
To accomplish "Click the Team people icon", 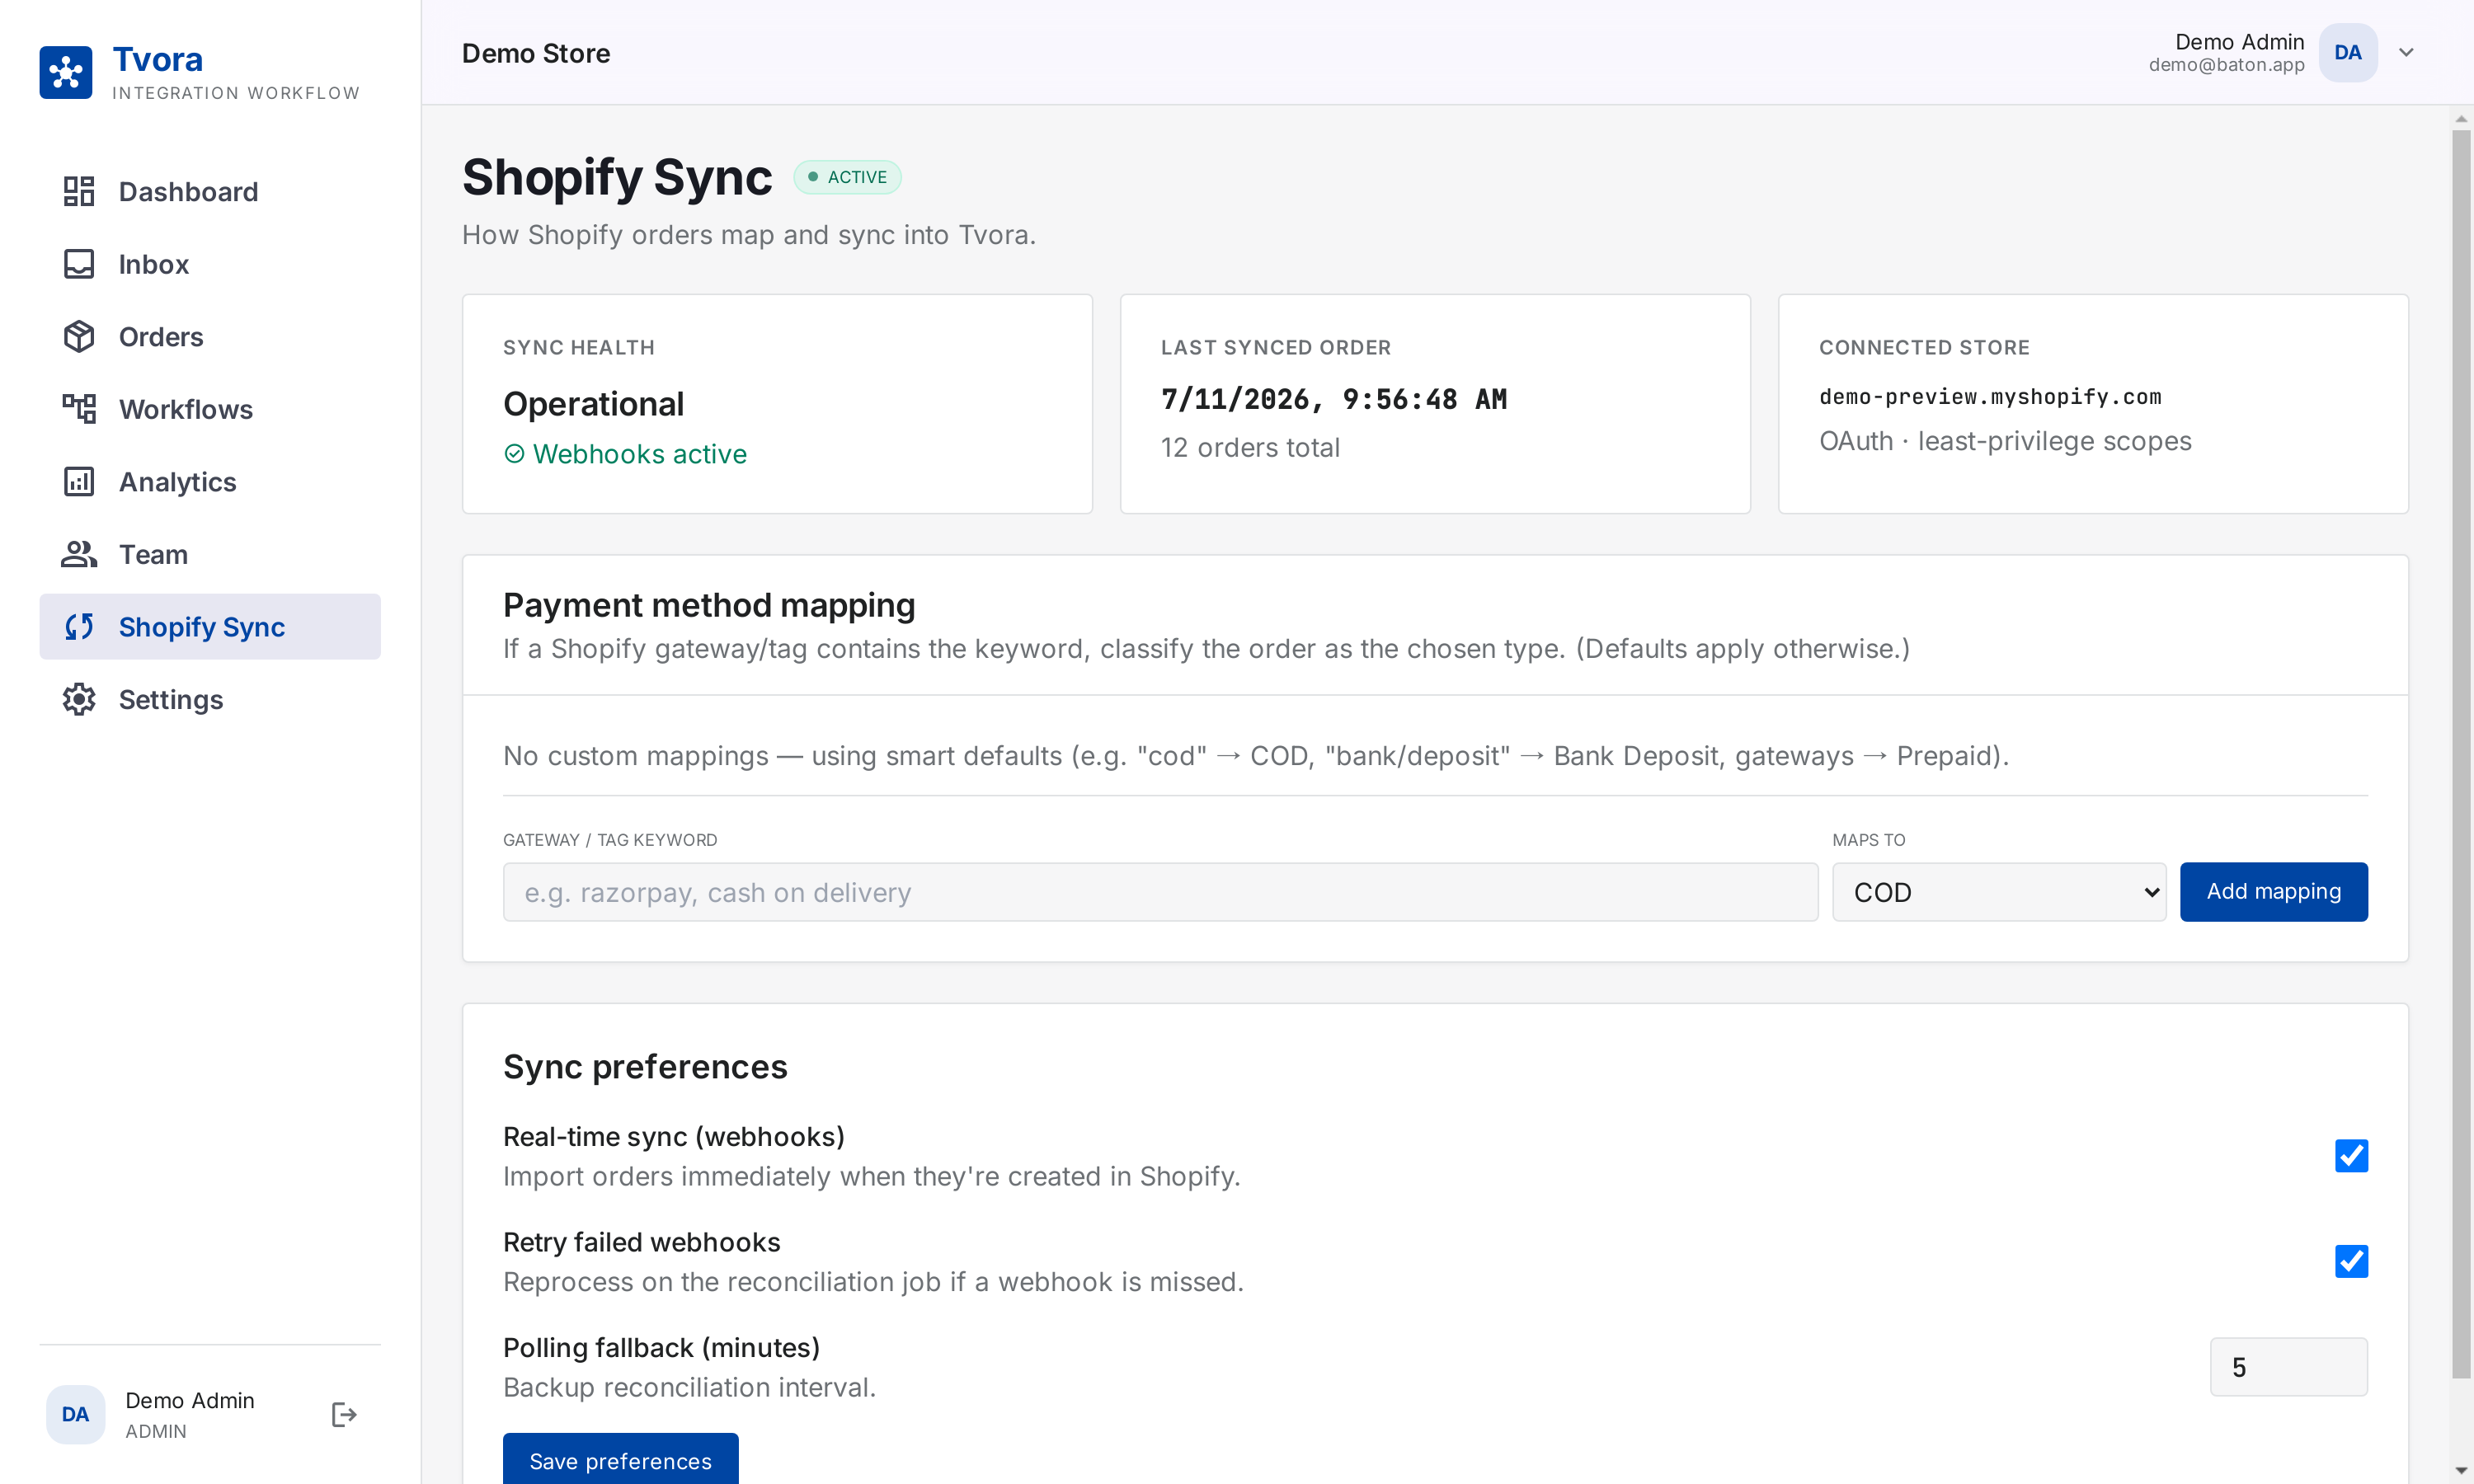I will point(79,554).
